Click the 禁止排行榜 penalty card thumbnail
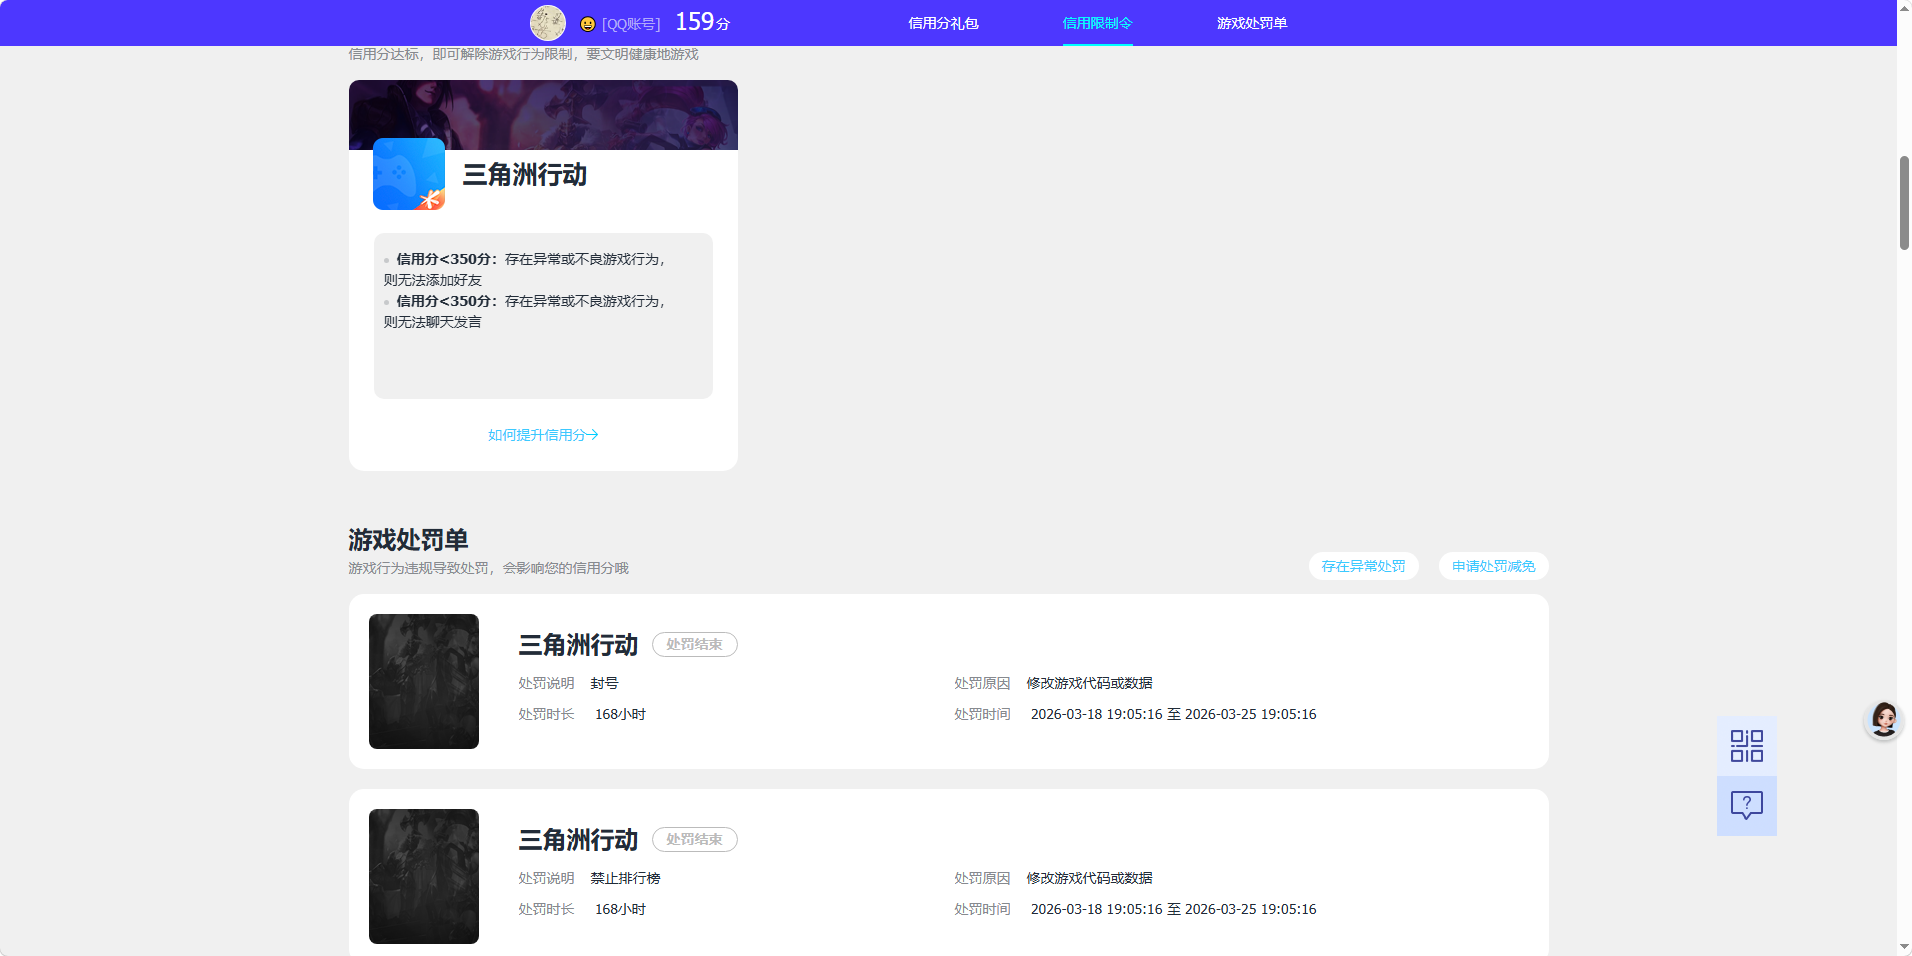 click(424, 876)
